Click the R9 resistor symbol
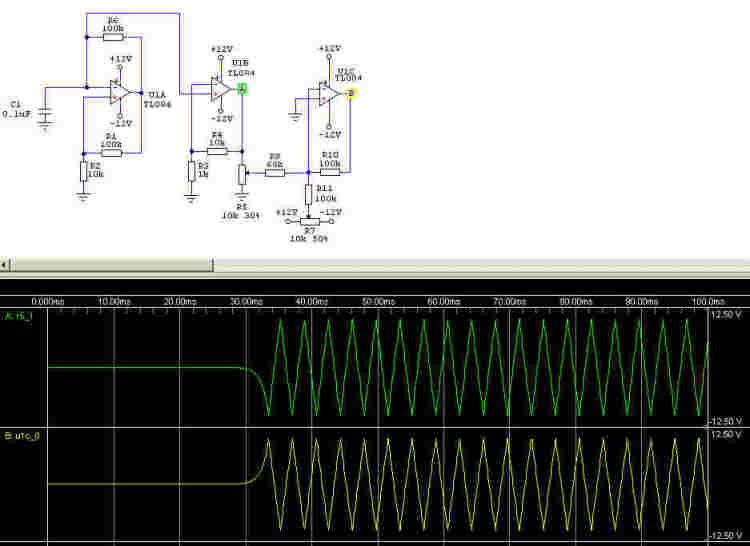The width and height of the screenshot is (750, 546). pyautogui.click(x=274, y=172)
